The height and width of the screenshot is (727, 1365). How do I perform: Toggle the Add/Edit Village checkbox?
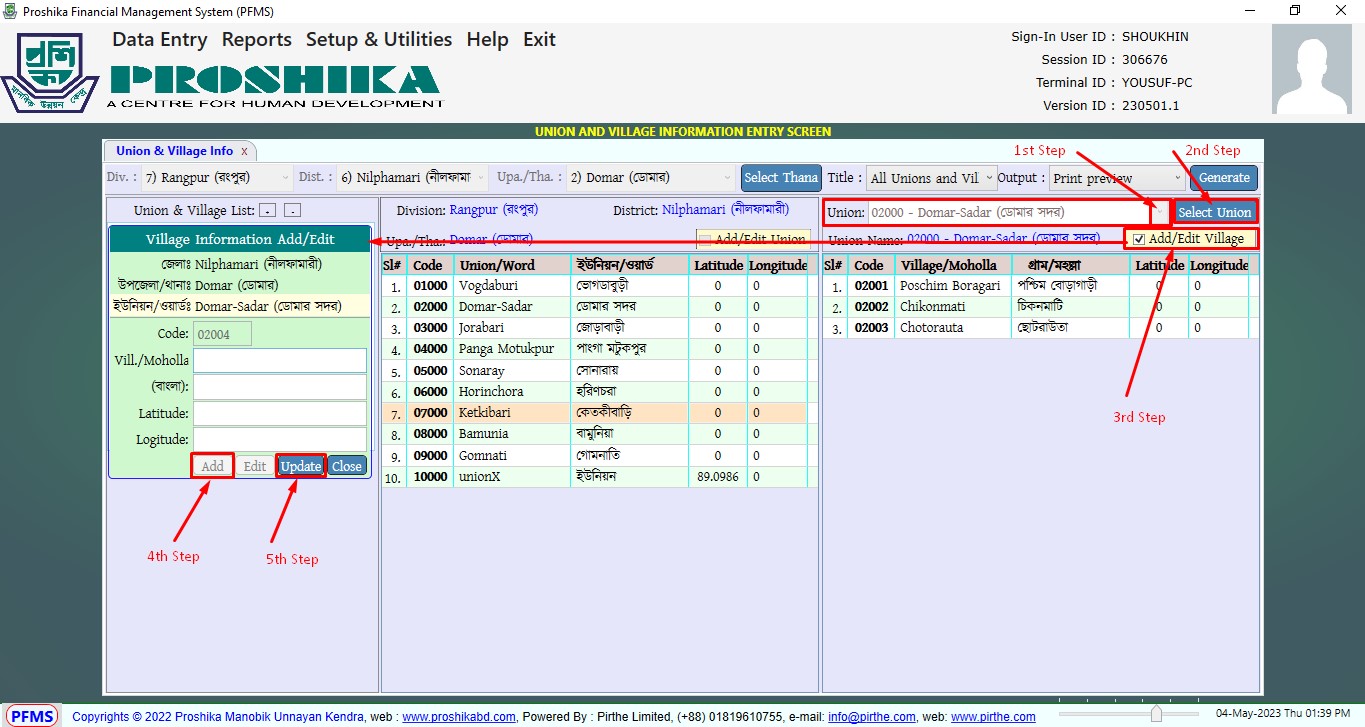coord(1139,239)
